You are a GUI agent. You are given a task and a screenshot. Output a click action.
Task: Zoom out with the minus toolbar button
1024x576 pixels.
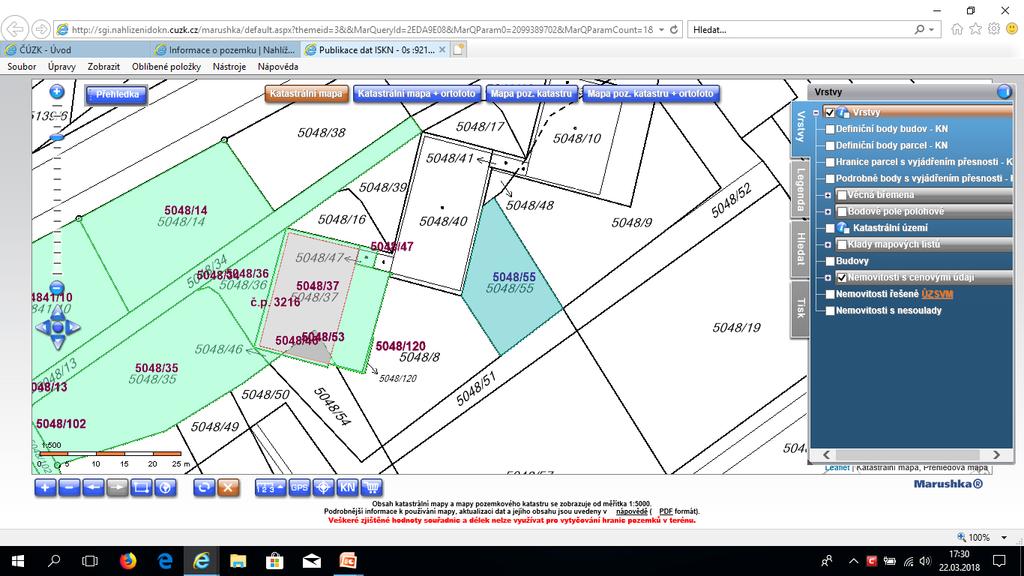(x=69, y=487)
